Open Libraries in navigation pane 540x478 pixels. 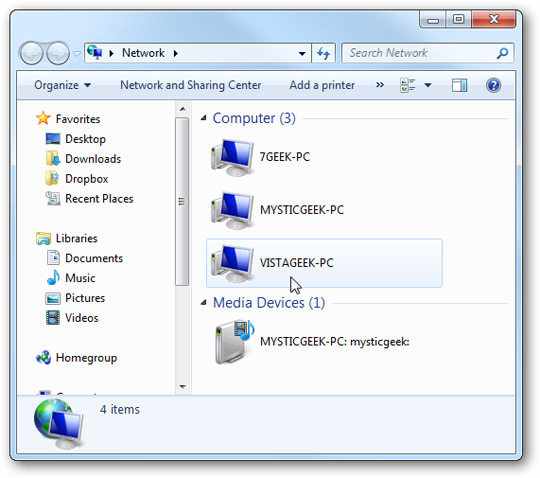pyautogui.click(x=76, y=238)
